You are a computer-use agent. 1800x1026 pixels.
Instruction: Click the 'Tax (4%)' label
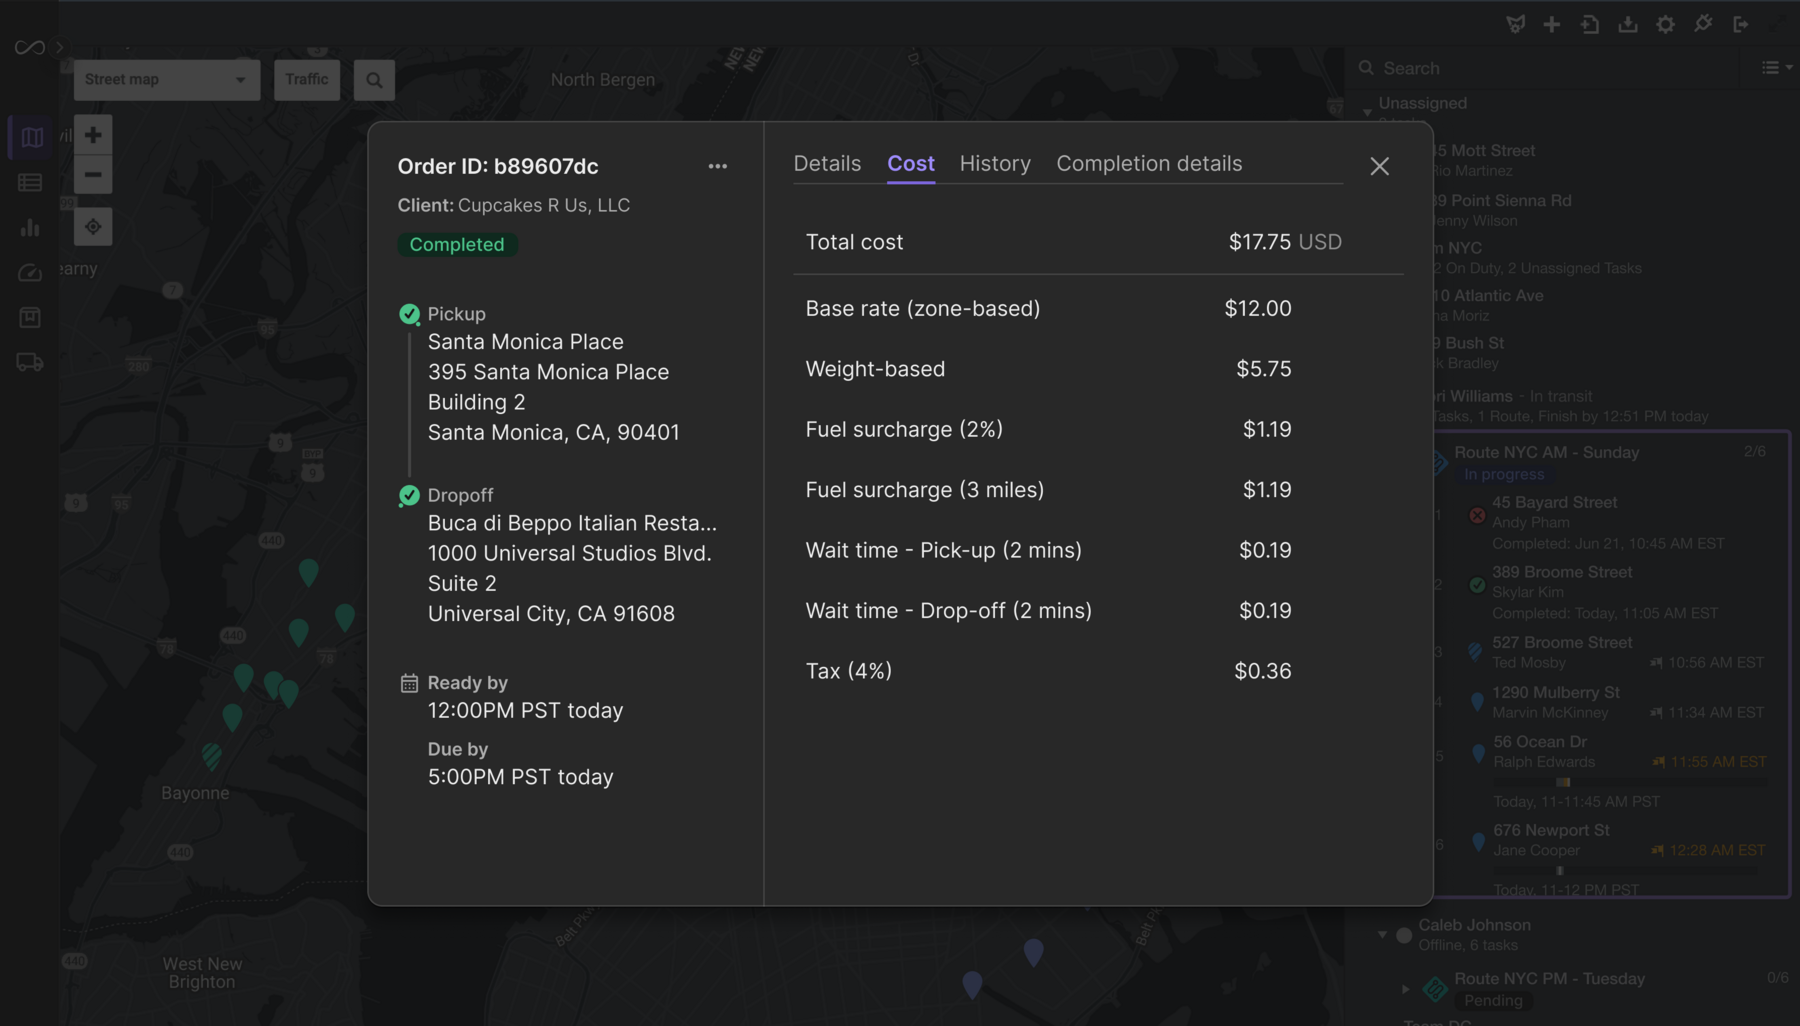[849, 671]
